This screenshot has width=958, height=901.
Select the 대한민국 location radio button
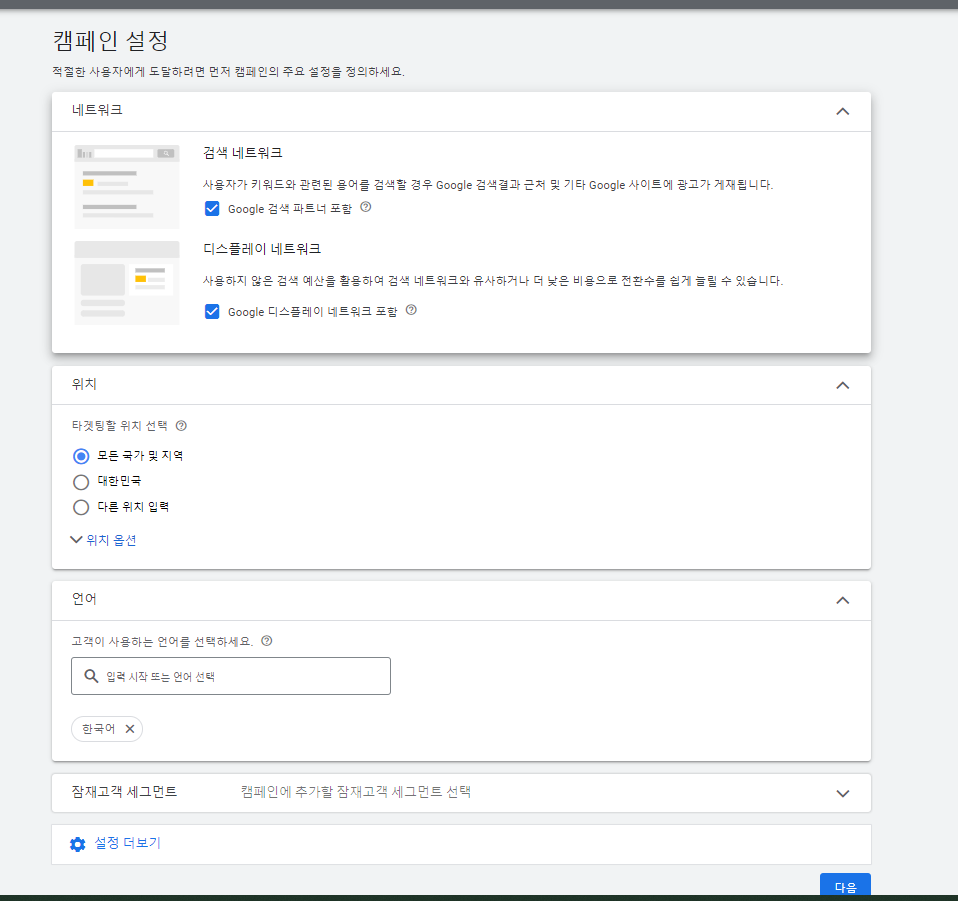point(80,481)
